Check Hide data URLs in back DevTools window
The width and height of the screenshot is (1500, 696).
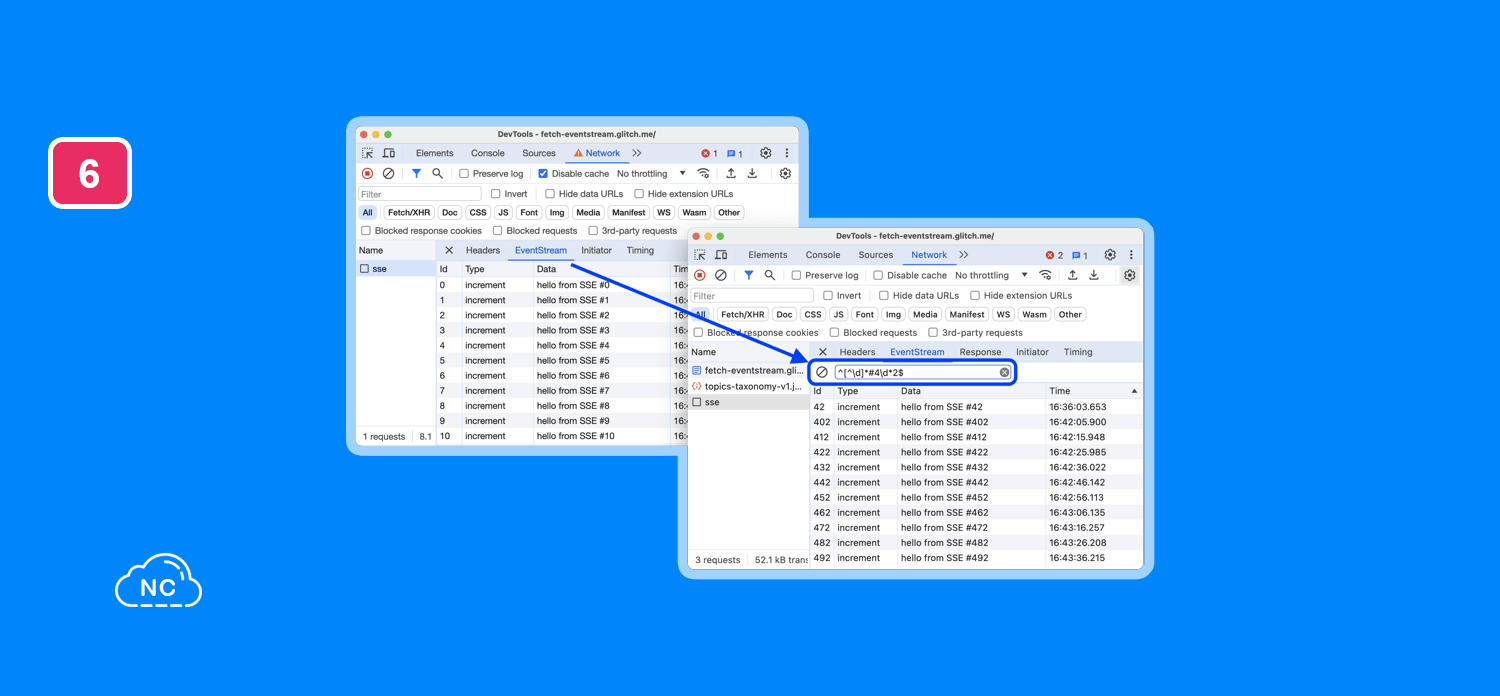[550, 194]
